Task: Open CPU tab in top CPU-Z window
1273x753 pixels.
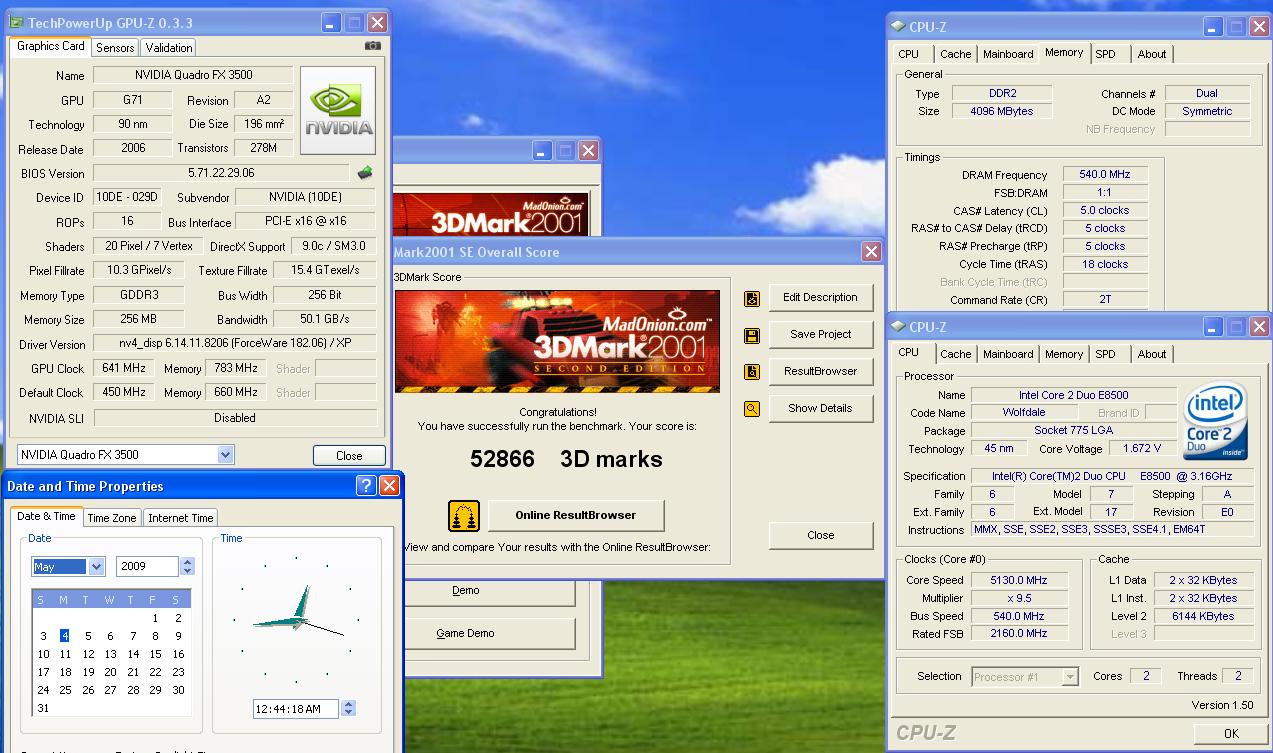Action: [908, 54]
